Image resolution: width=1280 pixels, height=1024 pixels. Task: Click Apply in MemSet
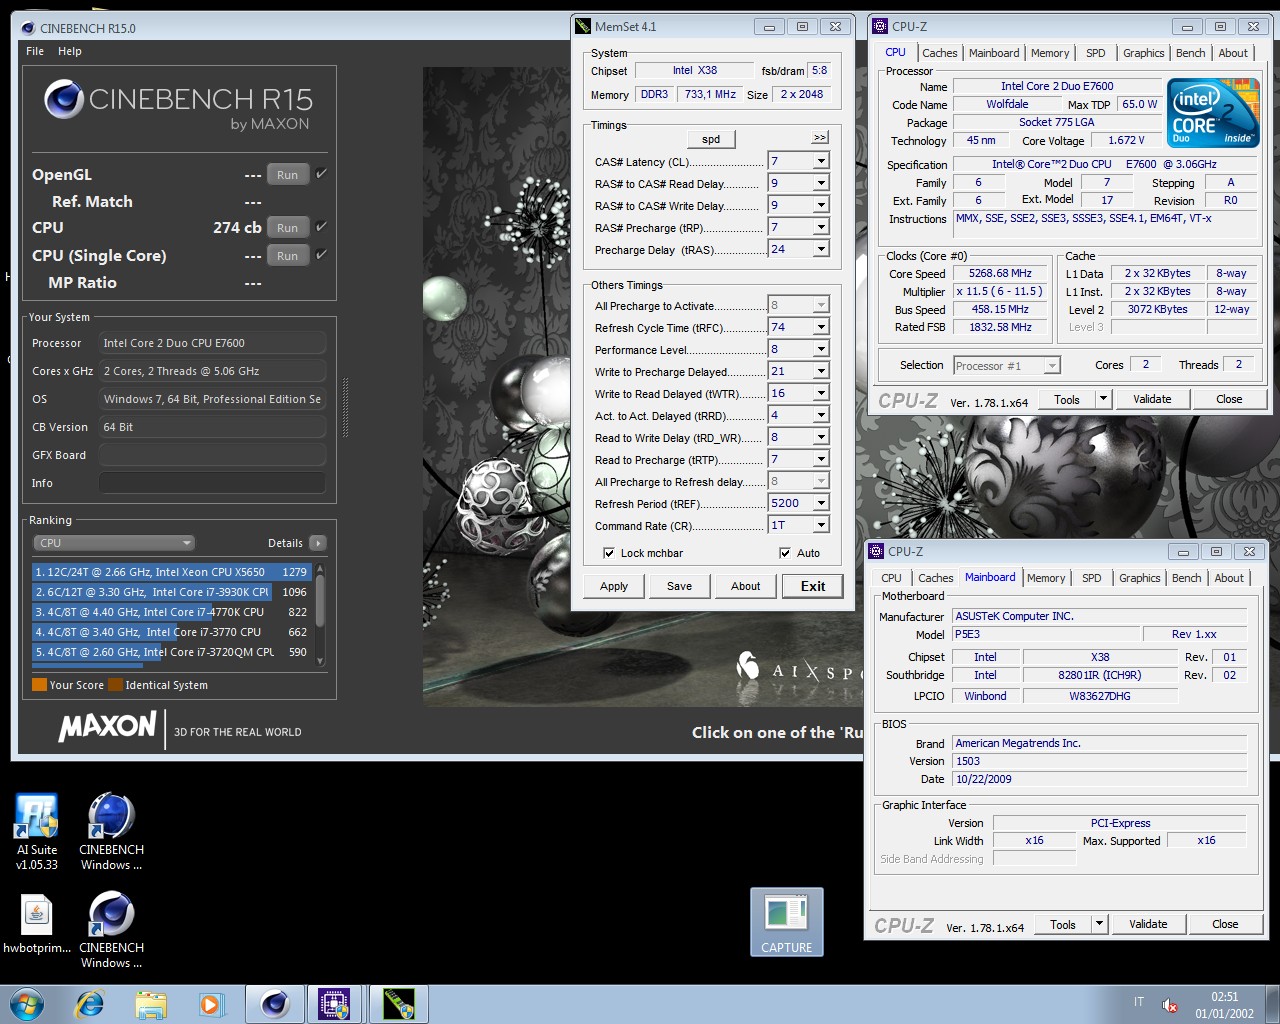614,586
